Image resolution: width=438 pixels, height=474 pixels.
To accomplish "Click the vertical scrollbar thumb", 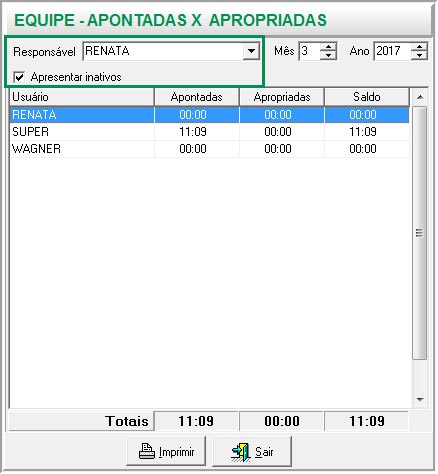I will point(420,233).
